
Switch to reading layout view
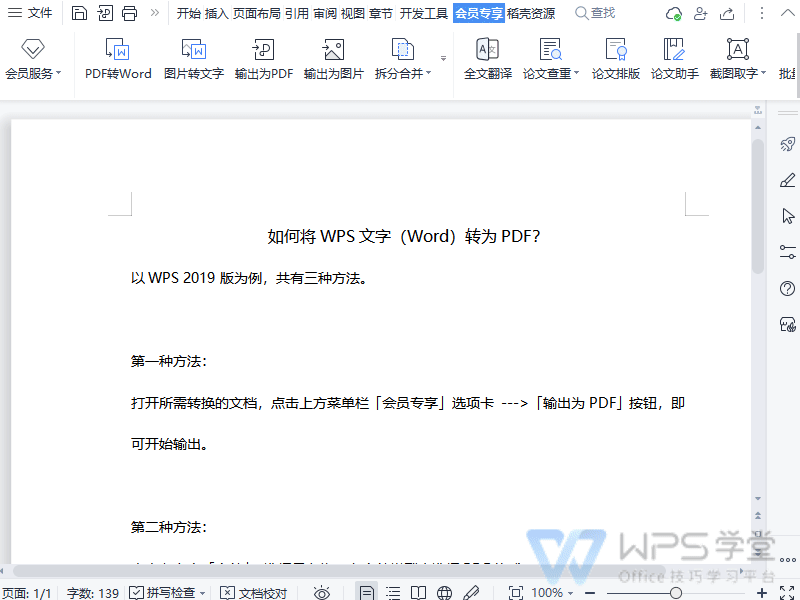click(x=418, y=593)
